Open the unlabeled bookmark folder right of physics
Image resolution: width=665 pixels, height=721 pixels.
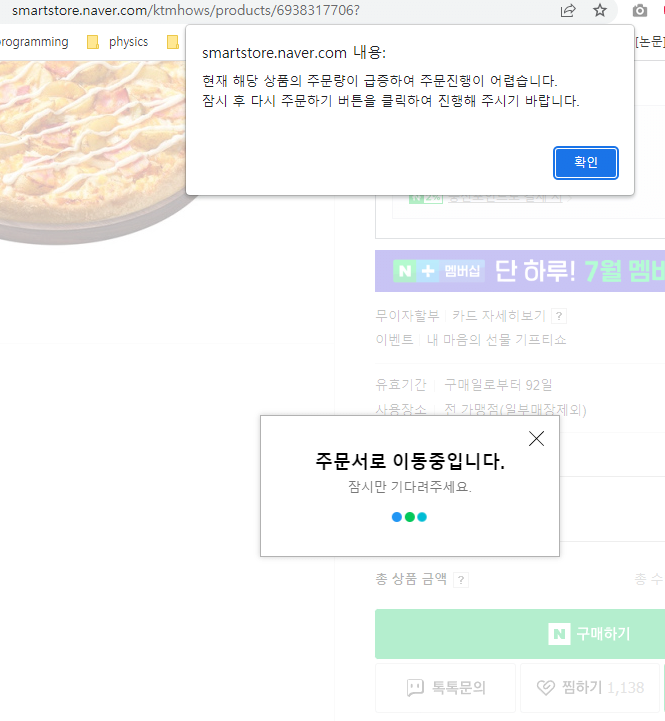(173, 42)
